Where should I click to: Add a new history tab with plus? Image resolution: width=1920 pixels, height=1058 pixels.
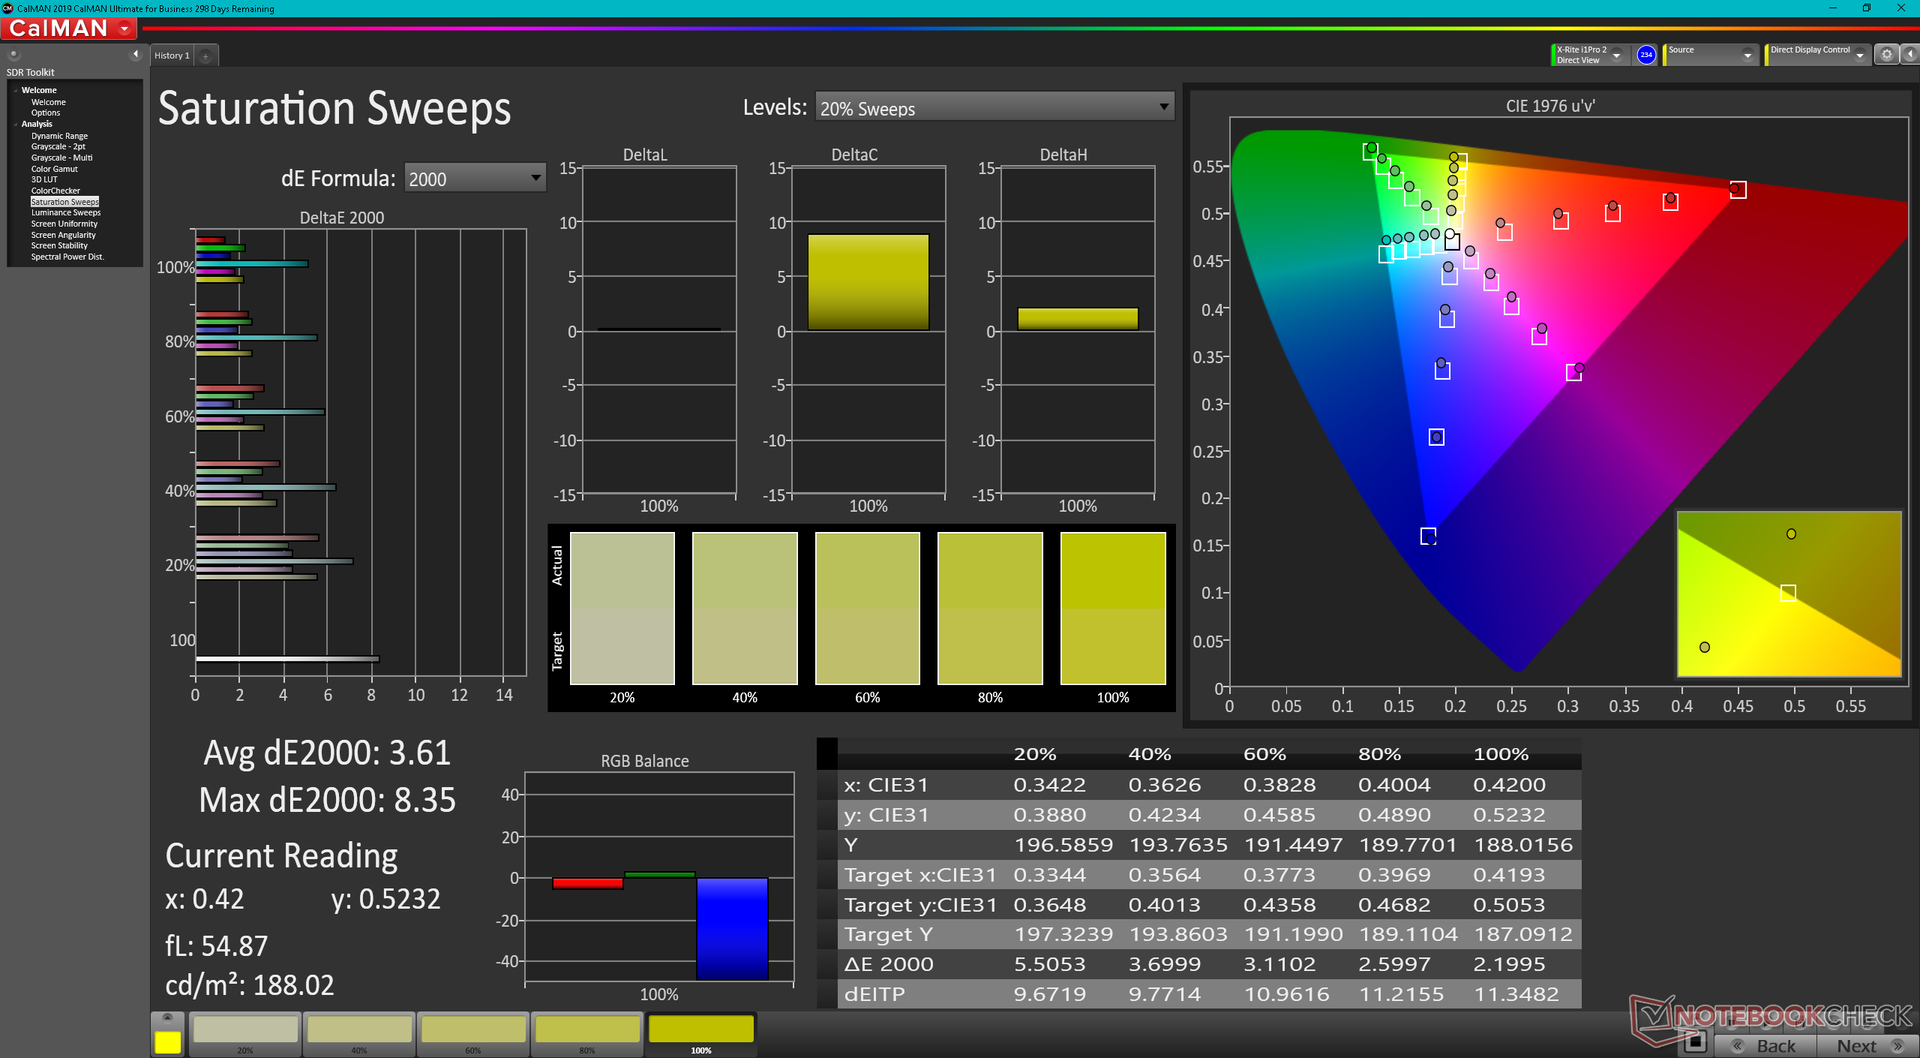(206, 56)
